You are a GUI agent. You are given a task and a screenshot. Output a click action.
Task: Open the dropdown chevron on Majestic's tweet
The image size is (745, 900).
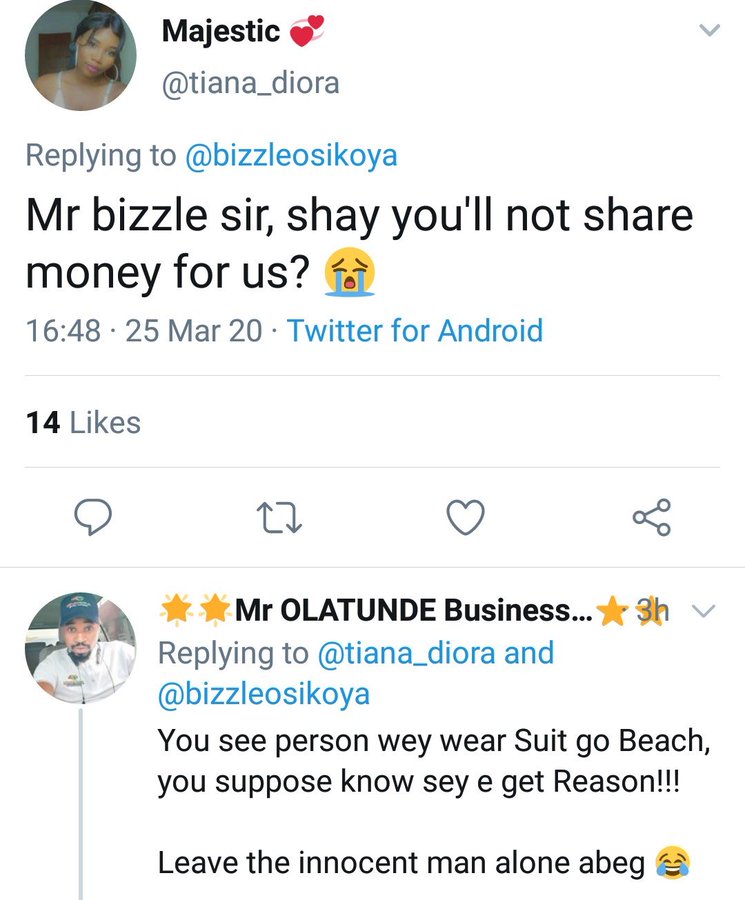click(708, 31)
